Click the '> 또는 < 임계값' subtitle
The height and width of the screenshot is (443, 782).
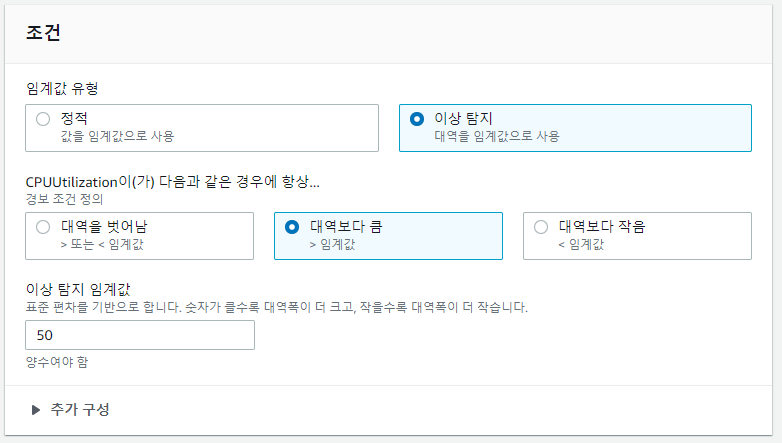(x=102, y=244)
